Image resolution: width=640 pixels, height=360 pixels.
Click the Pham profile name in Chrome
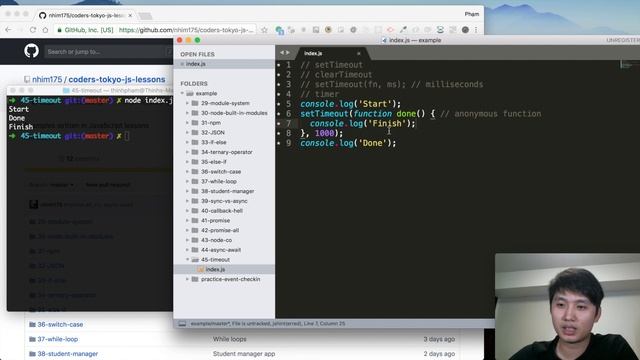coord(471,14)
